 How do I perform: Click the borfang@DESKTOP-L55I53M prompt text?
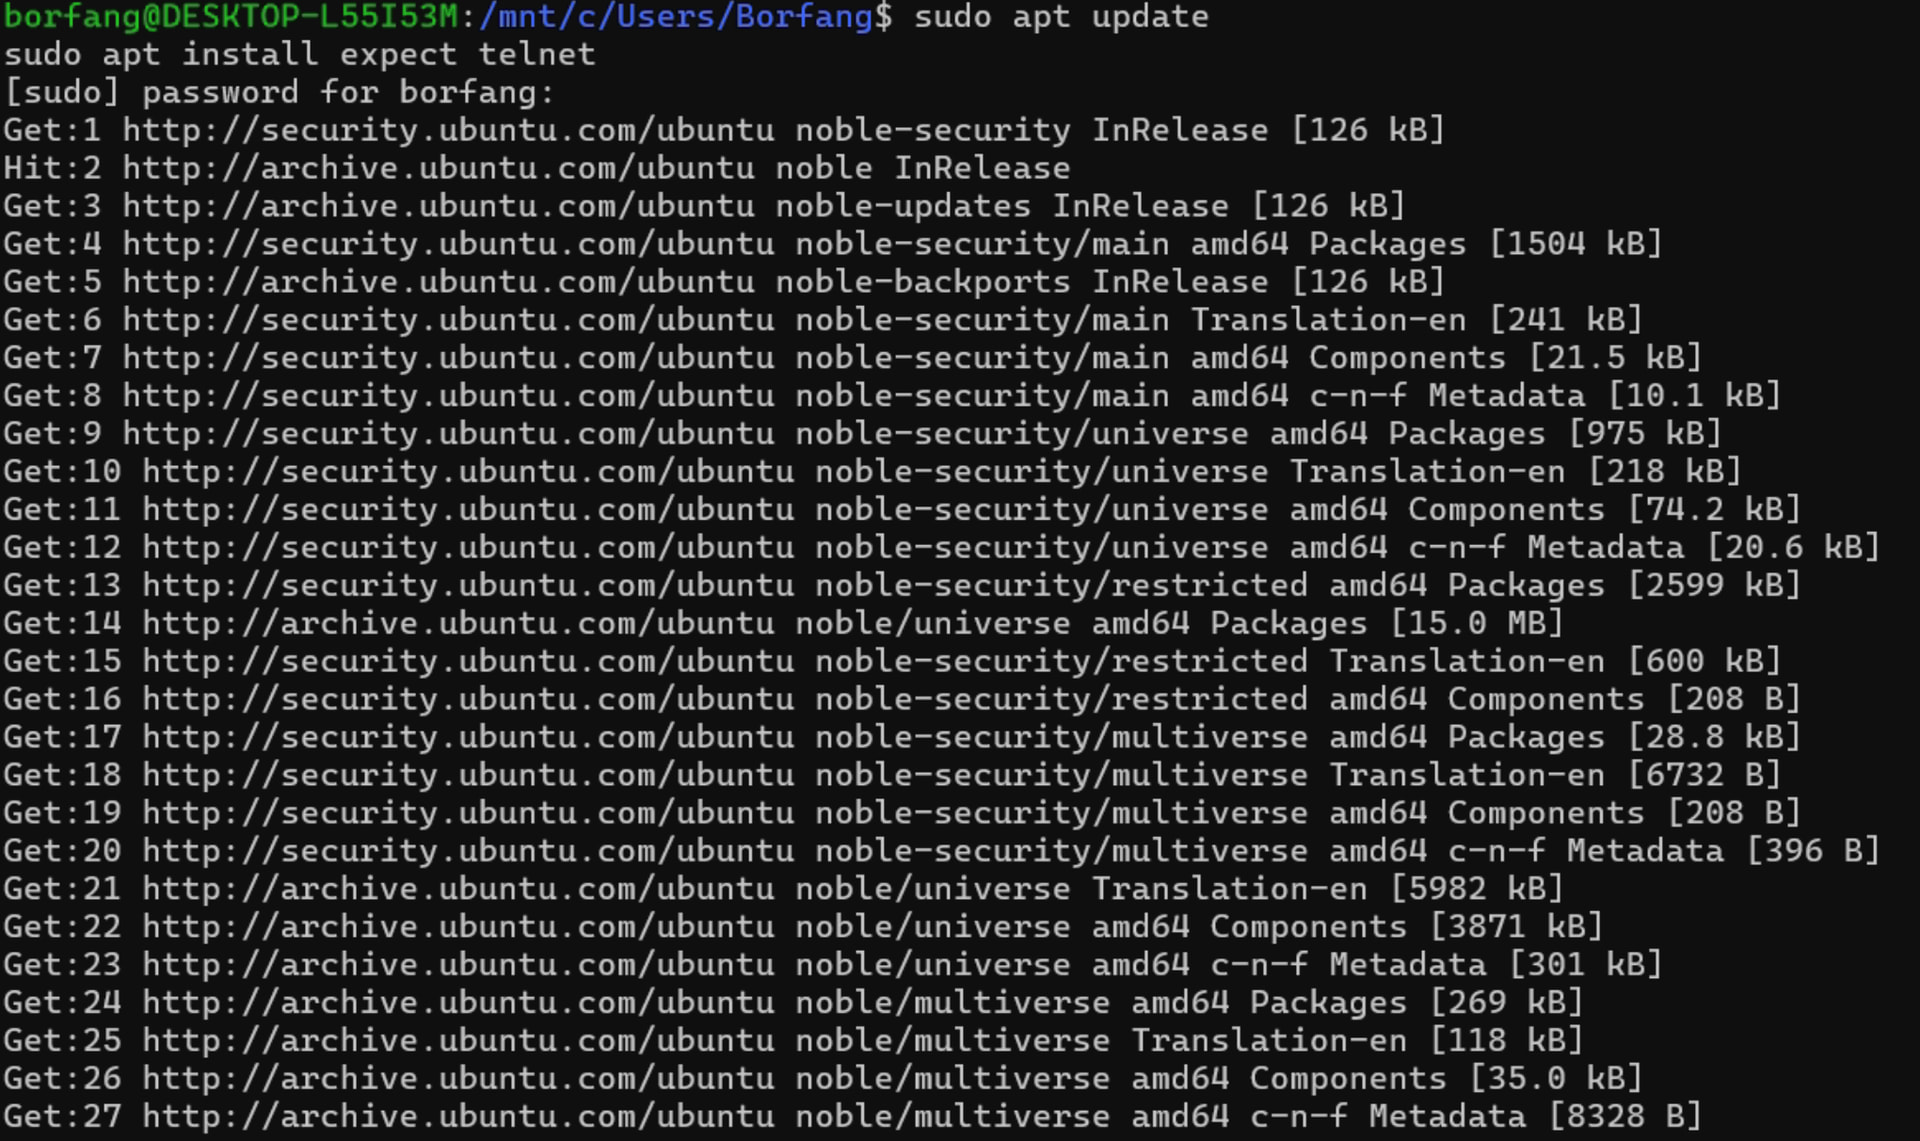click(230, 17)
